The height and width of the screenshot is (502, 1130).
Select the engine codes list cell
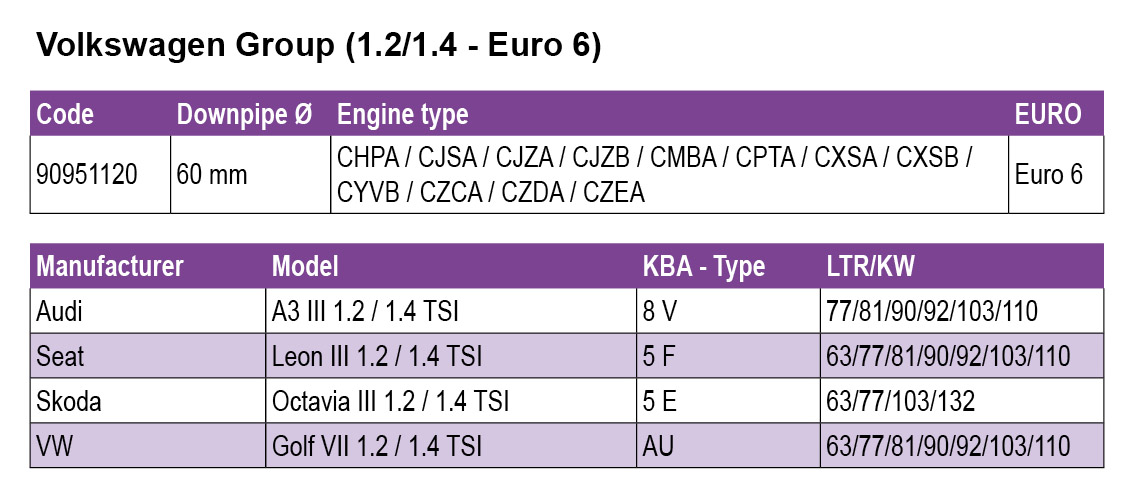(656, 175)
